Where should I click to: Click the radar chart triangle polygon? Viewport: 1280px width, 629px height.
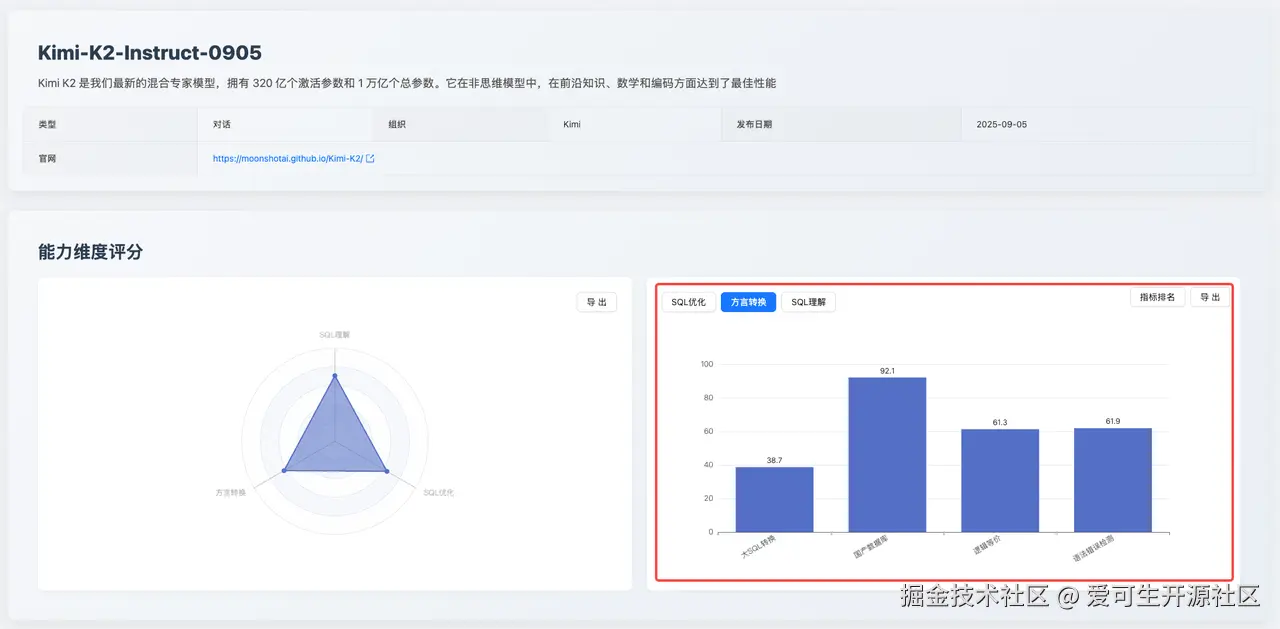[x=335, y=440]
